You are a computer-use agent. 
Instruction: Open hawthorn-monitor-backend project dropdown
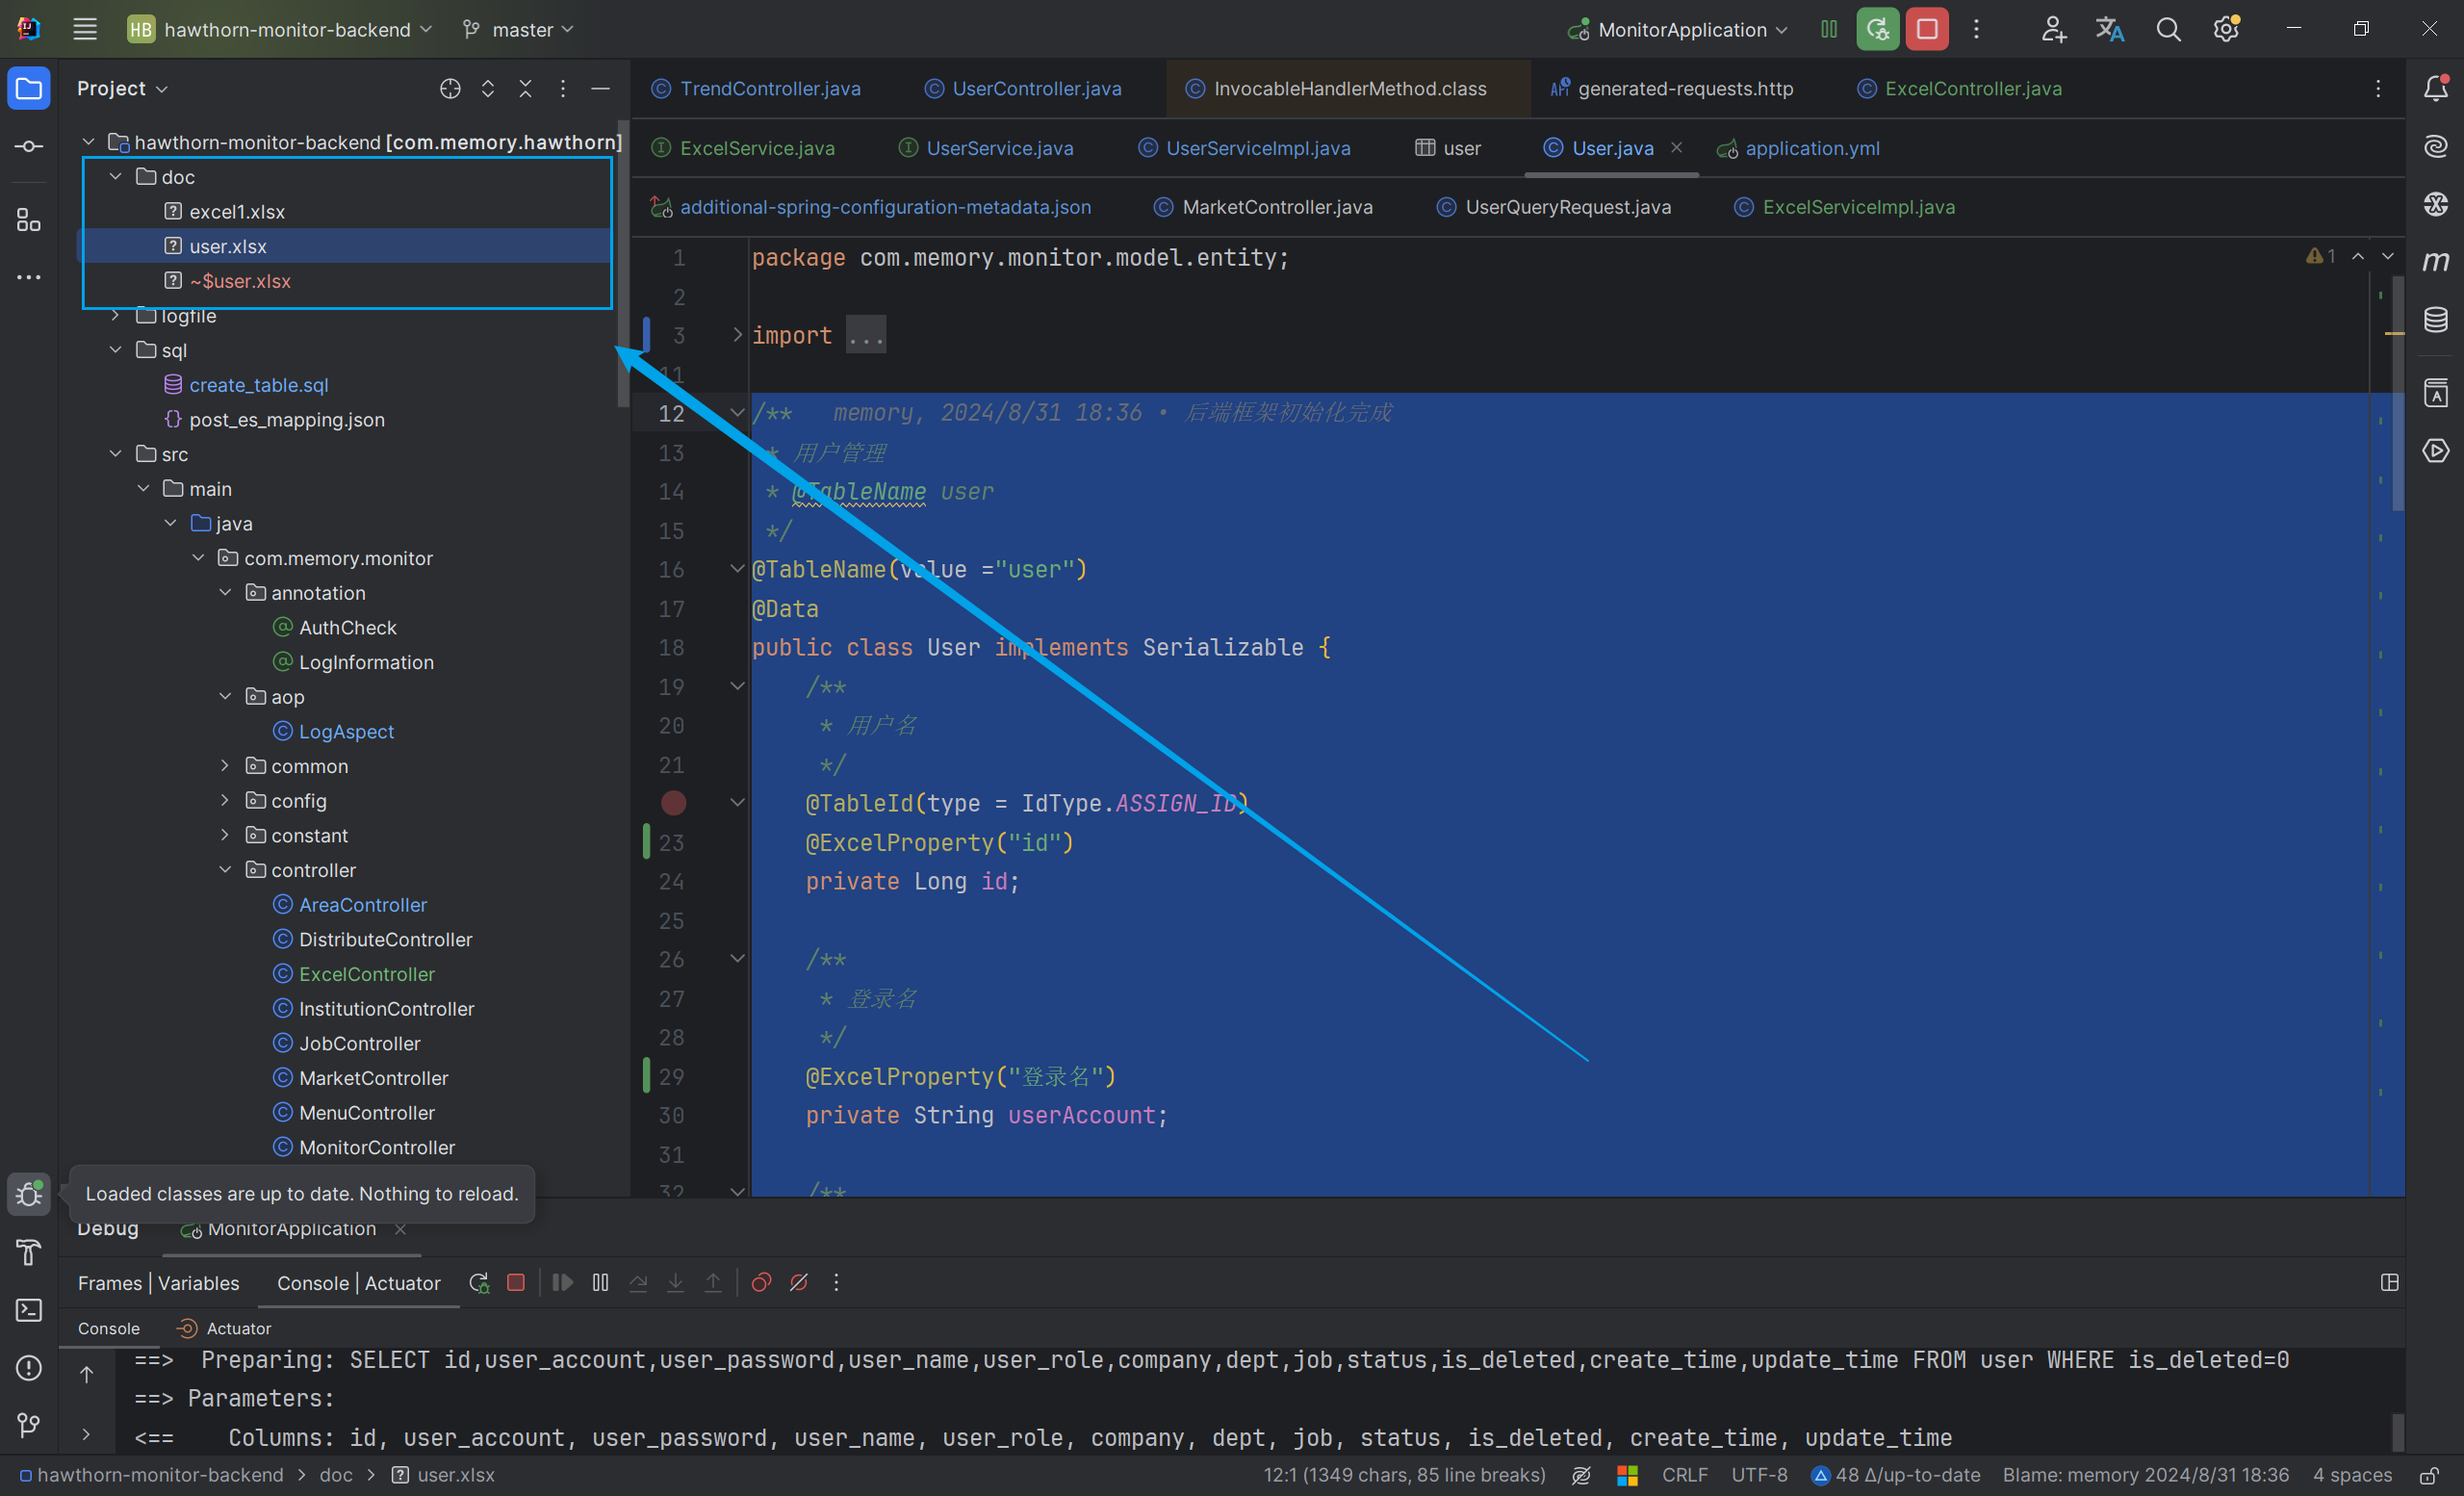280,29
